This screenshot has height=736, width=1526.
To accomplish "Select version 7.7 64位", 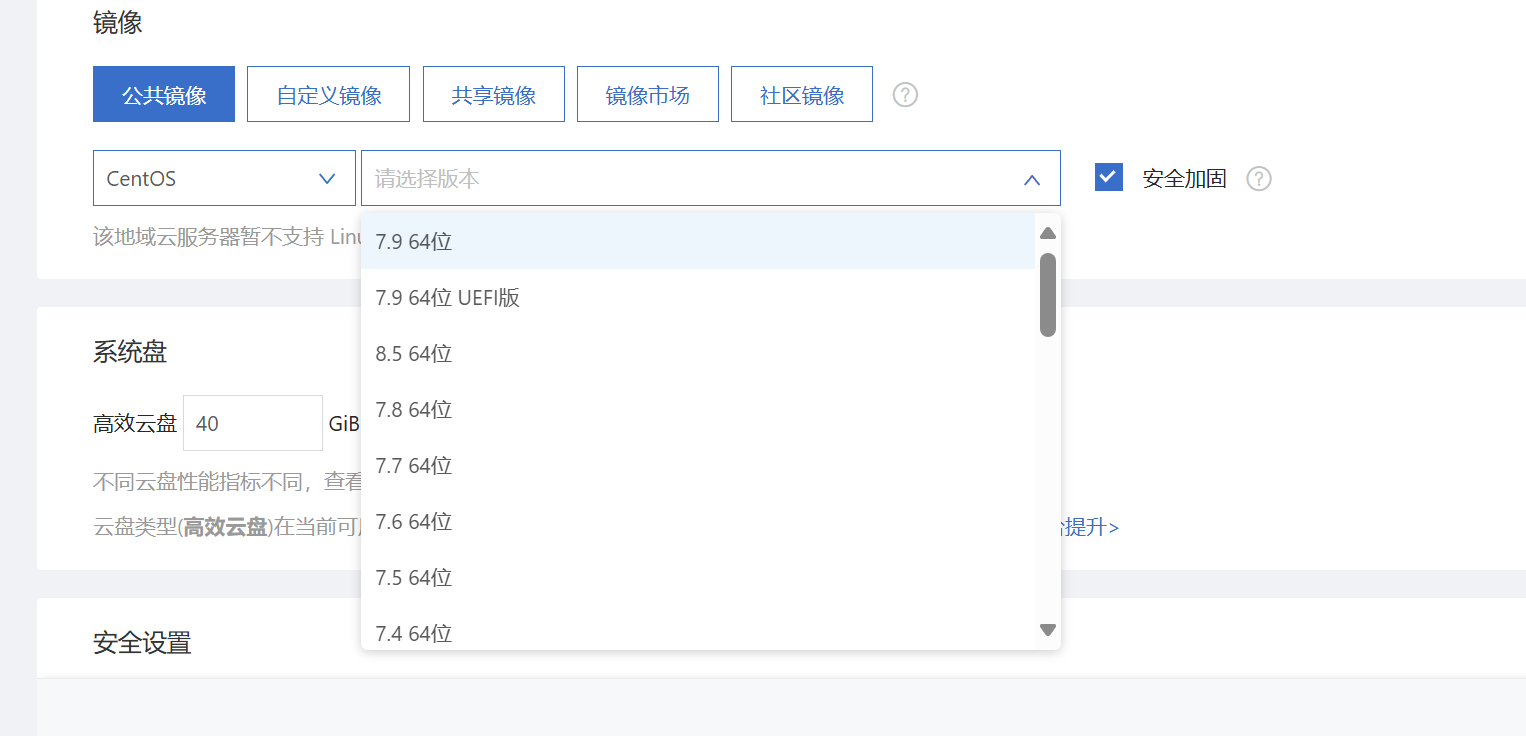I will pos(698,465).
